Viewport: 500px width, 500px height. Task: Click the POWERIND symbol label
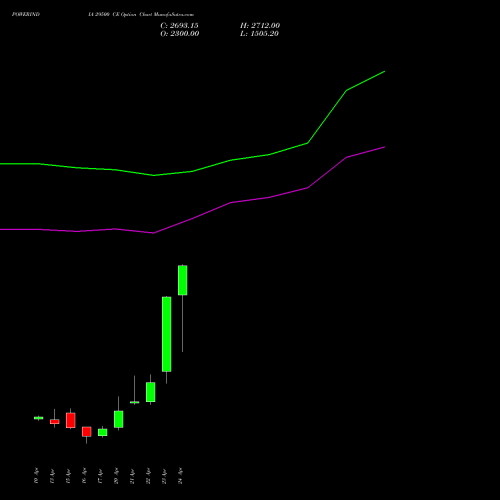pos(26,14)
